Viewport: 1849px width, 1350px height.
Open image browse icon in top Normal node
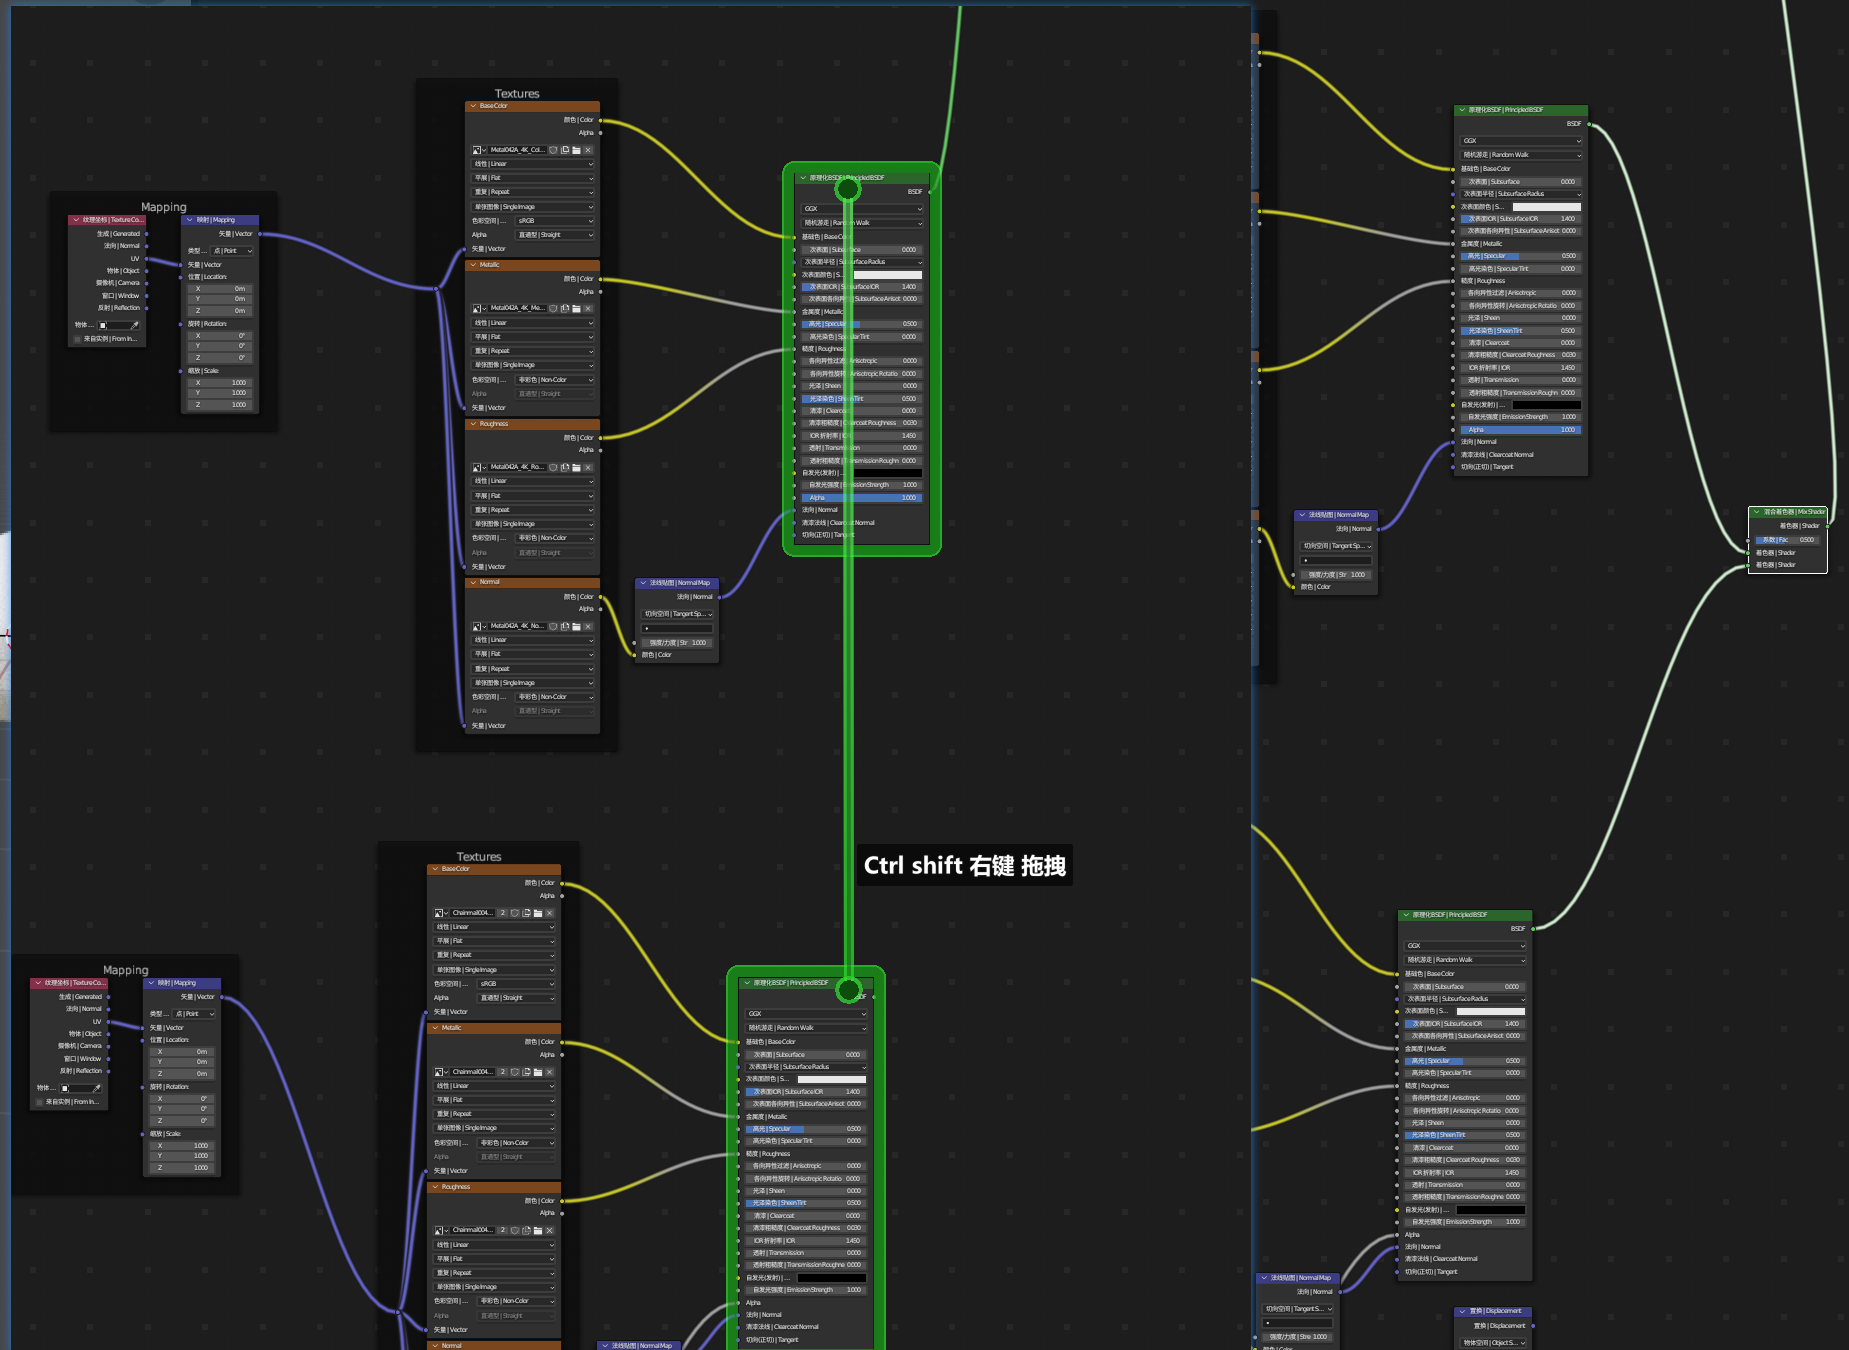[x=479, y=626]
